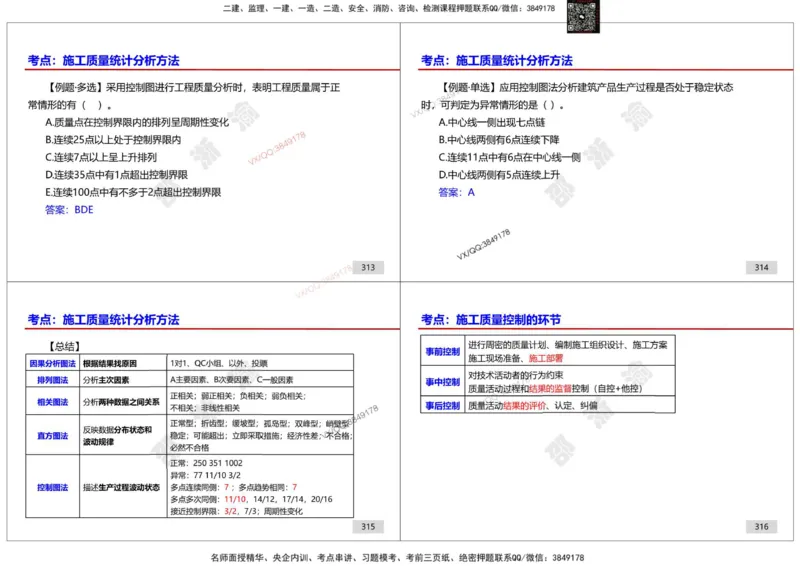Viewport: 800px width, 566px height.
Task: Click slide page number 316
Action: point(762,526)
